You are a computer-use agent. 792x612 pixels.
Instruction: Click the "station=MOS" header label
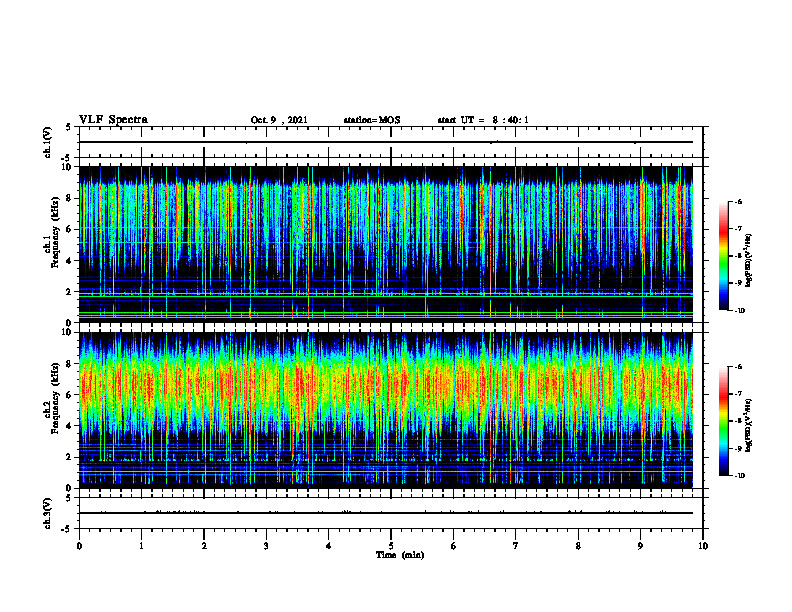pos(372,120)
